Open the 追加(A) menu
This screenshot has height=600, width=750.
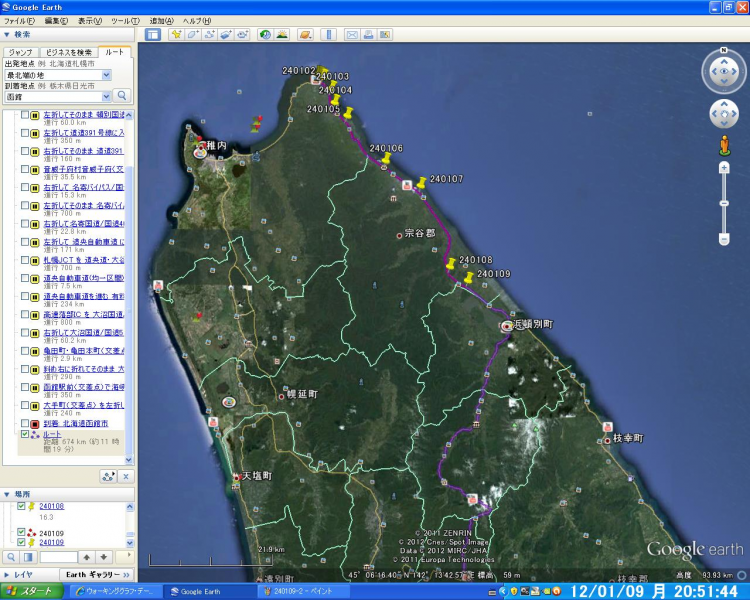pos(162,21)
